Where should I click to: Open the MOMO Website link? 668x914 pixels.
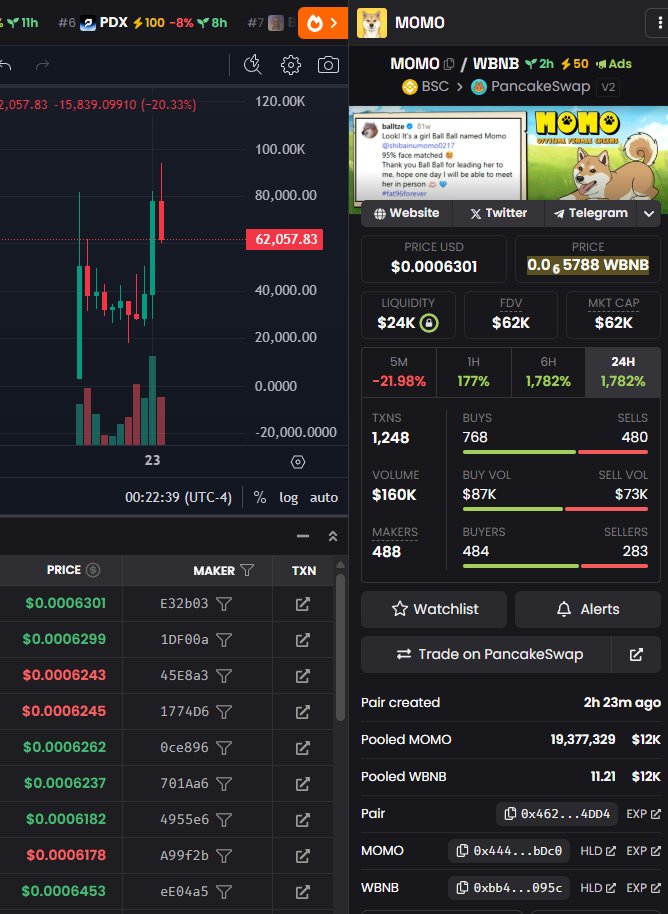point(407,213)
